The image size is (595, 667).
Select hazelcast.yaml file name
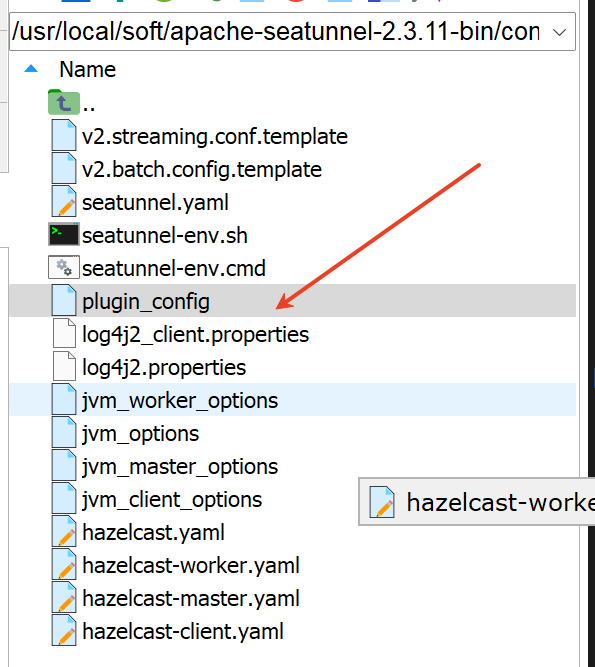coord(153,532)
